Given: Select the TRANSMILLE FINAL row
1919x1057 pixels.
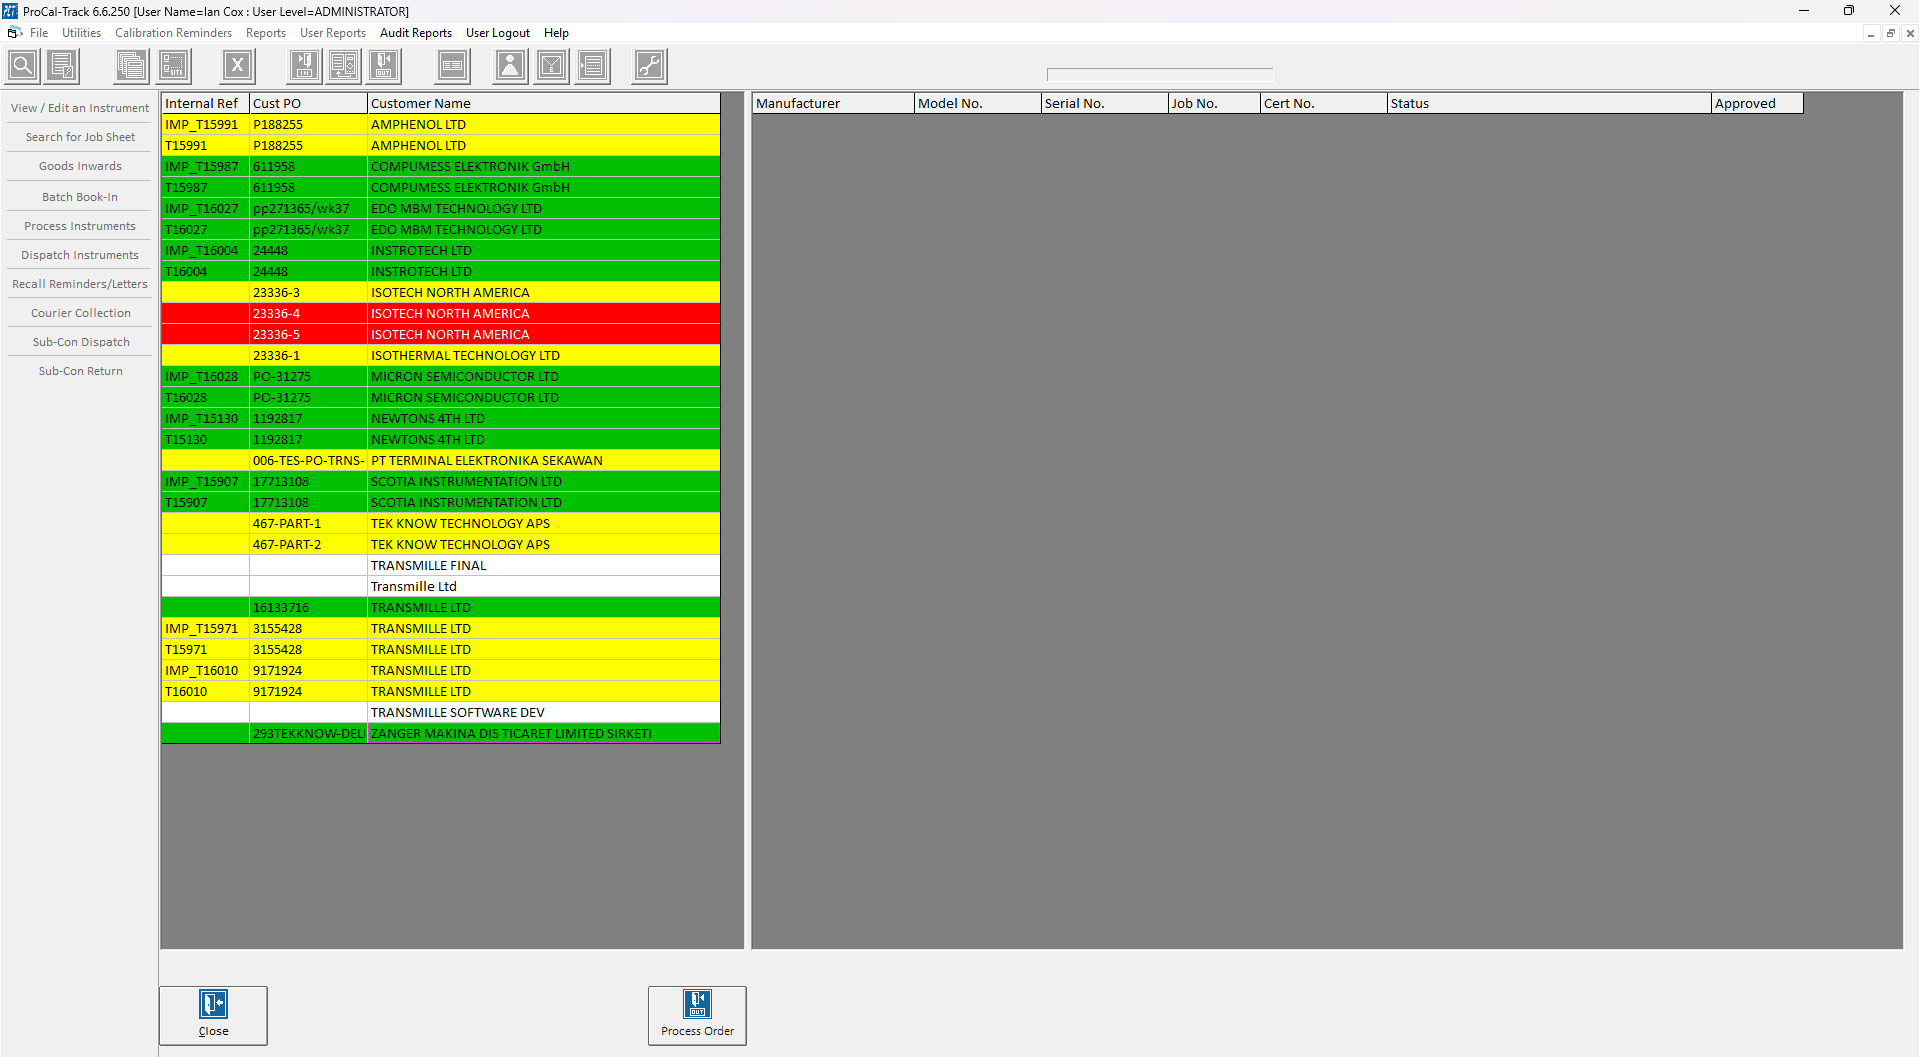Looking at the screenshot, I should [x=441, y=566].
